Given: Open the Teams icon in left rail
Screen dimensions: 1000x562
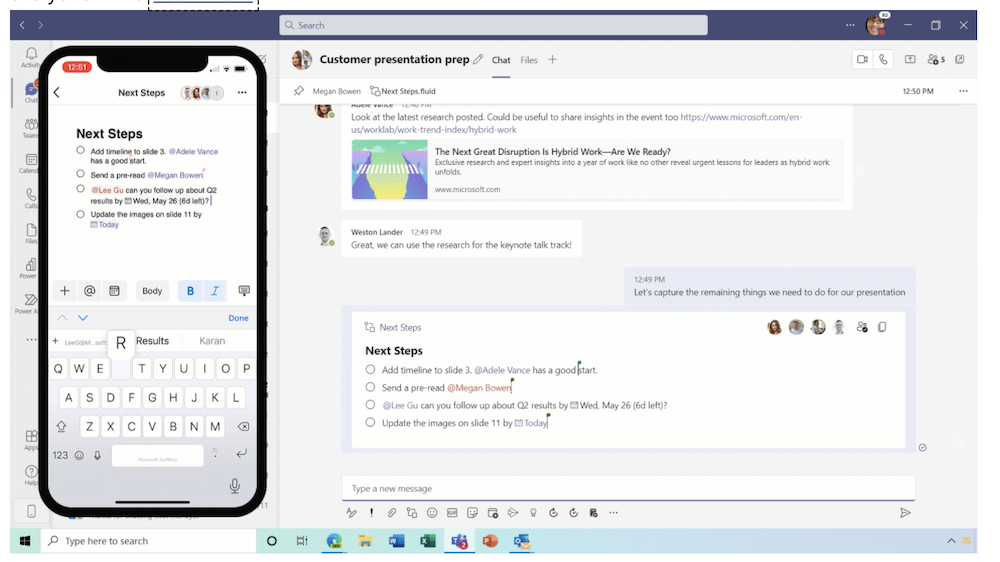Looking at the screenshot, I should pos(30,128).
